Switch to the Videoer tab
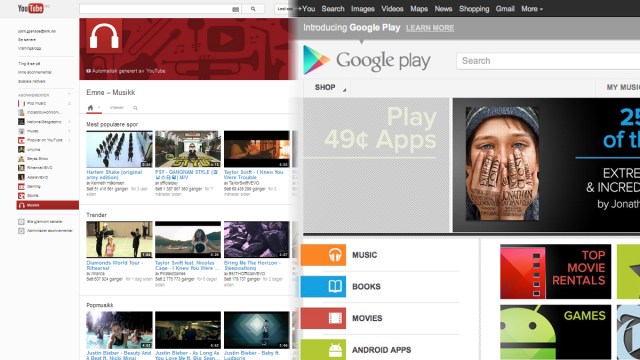The height and width of the screenshot is (360, 640). (116, 108)
